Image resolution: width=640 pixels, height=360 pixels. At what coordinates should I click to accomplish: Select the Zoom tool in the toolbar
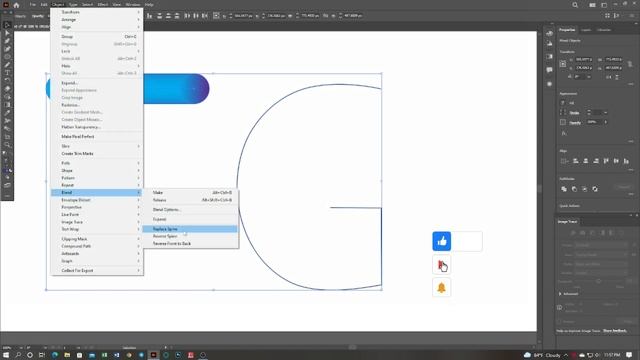click(x=7, y=144)
